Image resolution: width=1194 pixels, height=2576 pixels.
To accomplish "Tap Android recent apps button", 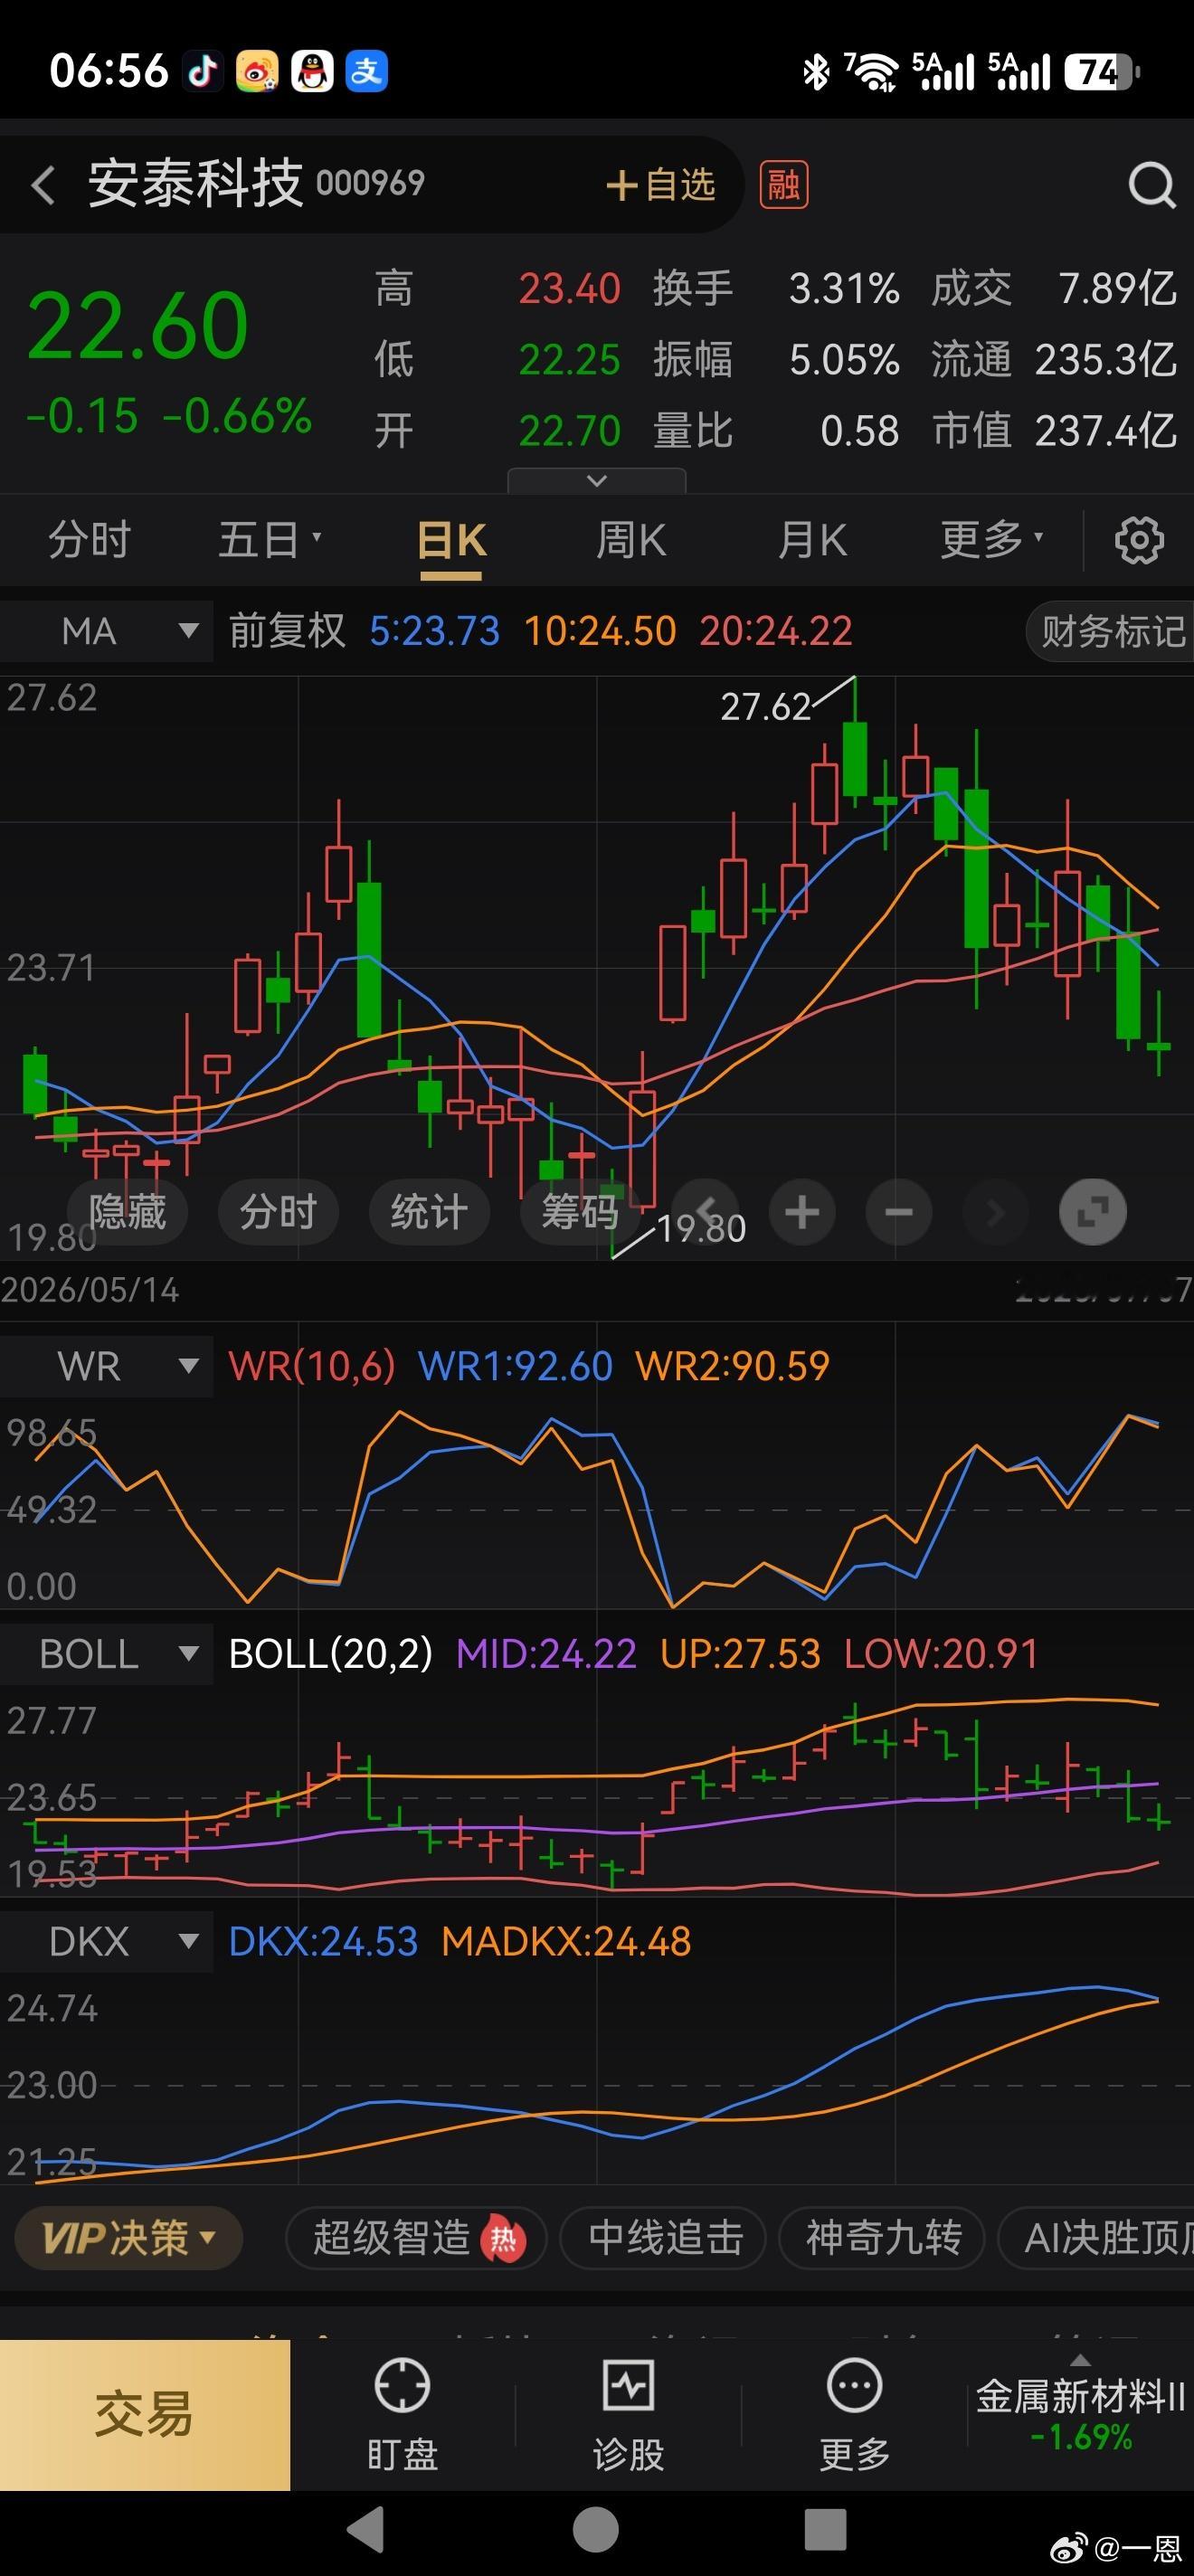I will click(826, 2530).
